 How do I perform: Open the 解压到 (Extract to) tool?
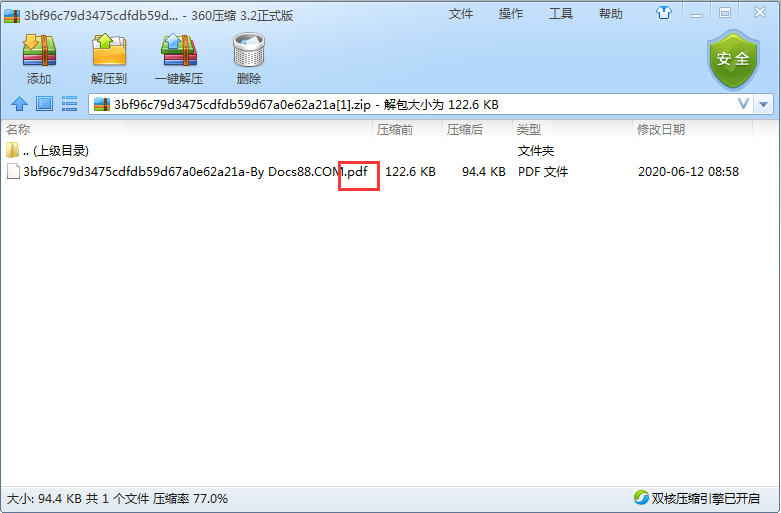(x=109, y=50)
